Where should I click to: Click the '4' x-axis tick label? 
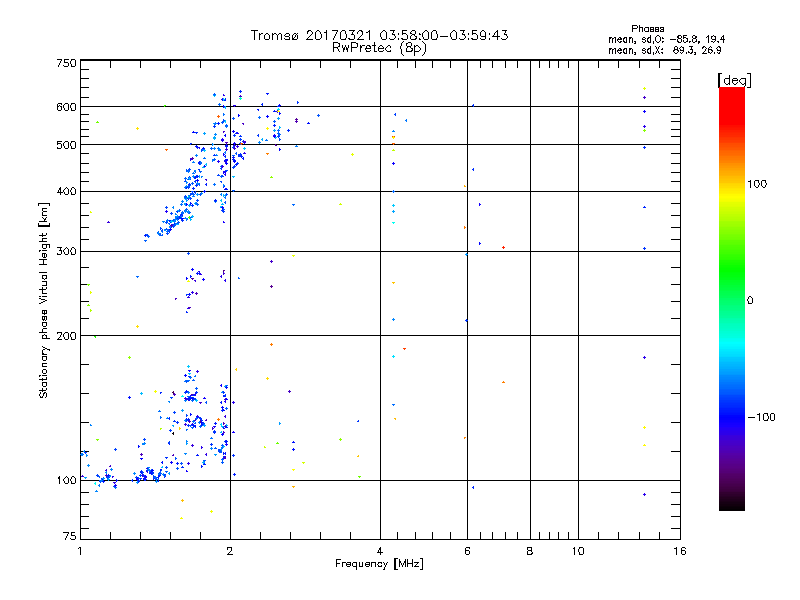click(380, 551)
